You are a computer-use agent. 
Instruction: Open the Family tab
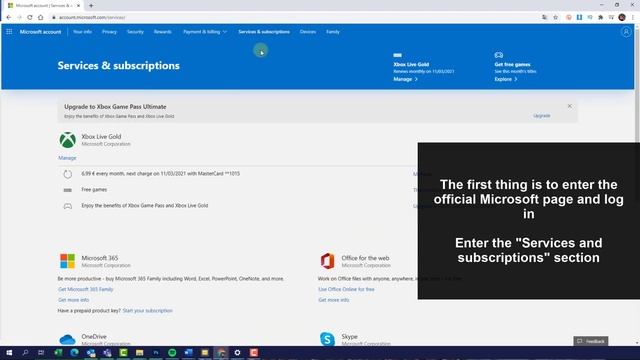[333, 32]
